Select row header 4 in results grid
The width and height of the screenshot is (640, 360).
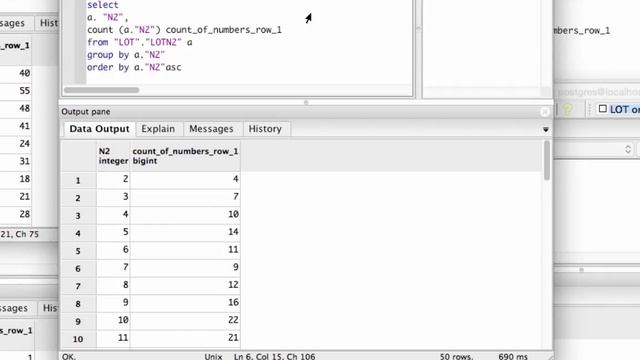coord(78,233)
